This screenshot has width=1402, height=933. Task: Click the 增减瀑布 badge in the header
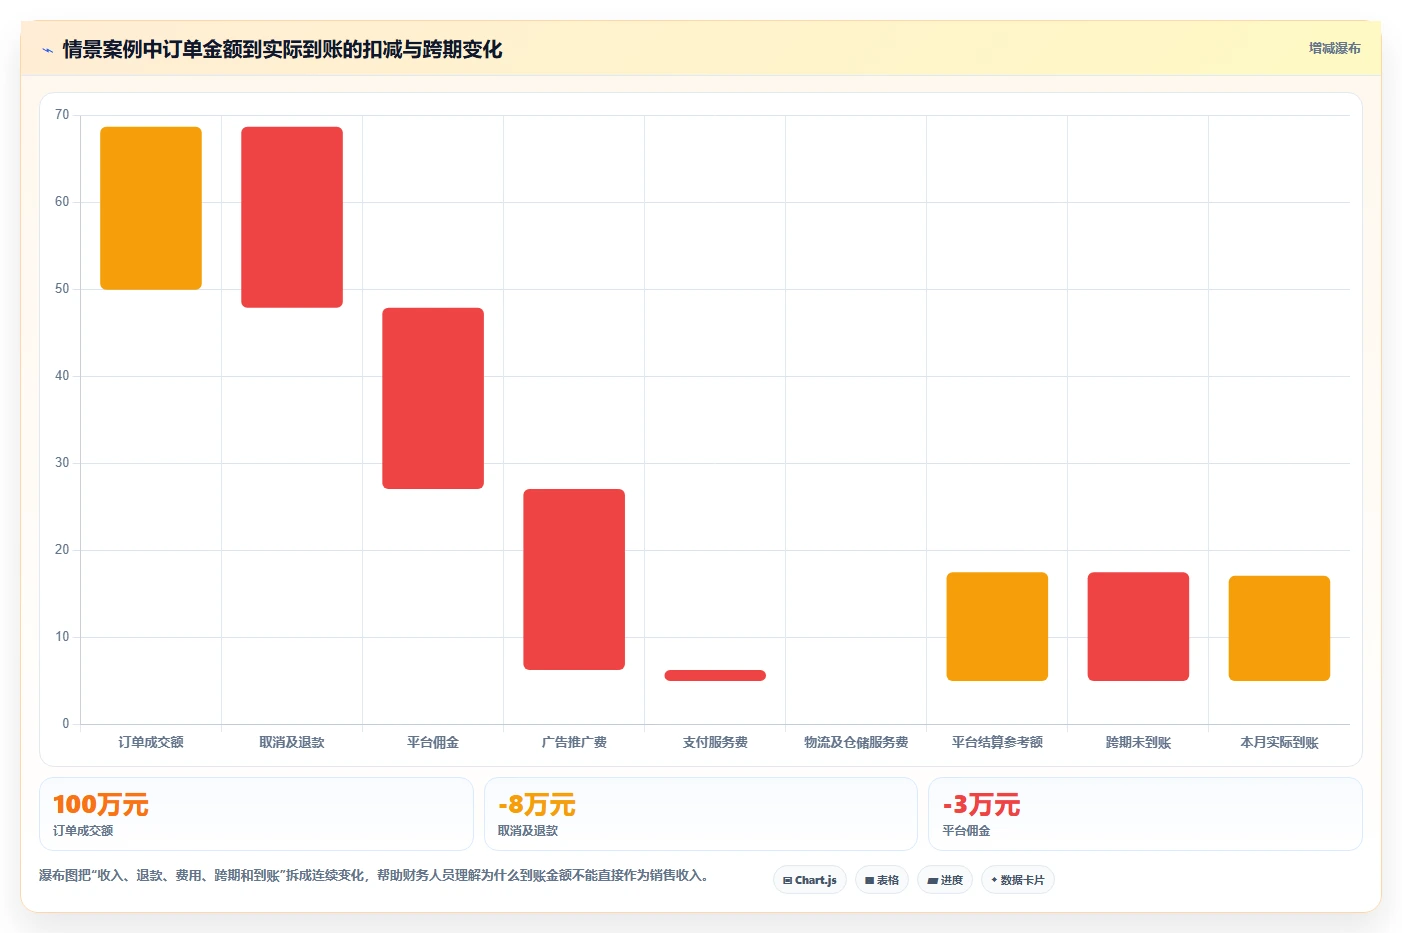(x=1335, y=48)
